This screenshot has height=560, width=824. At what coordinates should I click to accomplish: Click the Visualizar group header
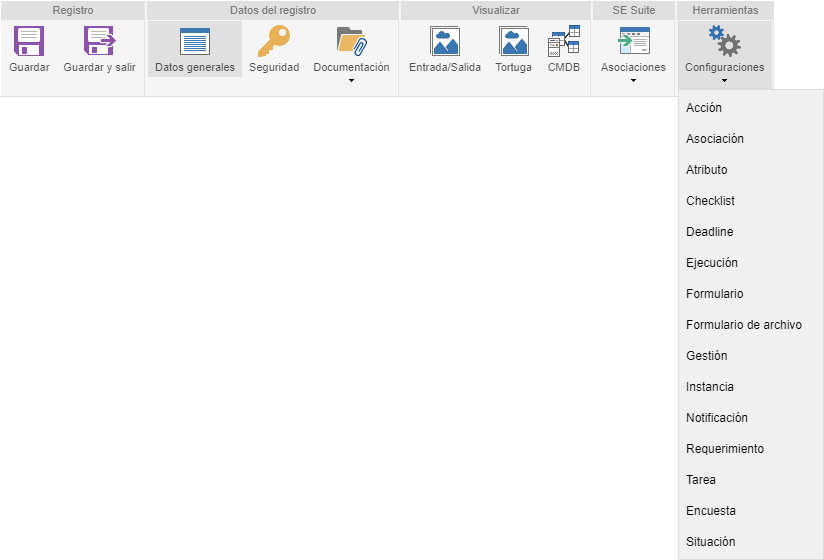click(496, 10)
